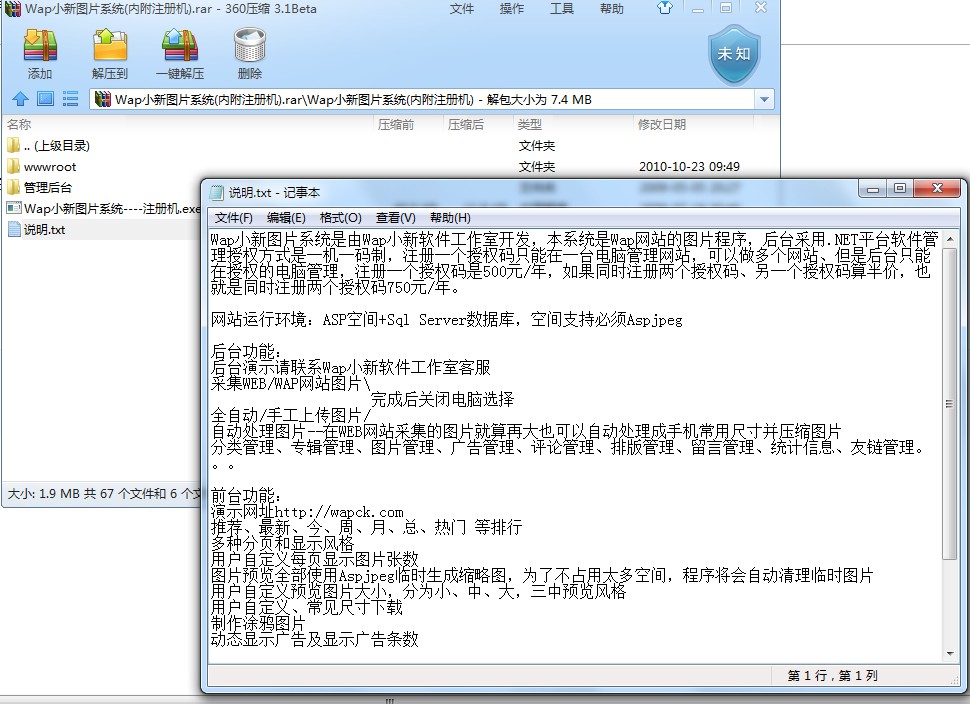Click the 解压到 (Extract to) icon

tap(110, 54)
